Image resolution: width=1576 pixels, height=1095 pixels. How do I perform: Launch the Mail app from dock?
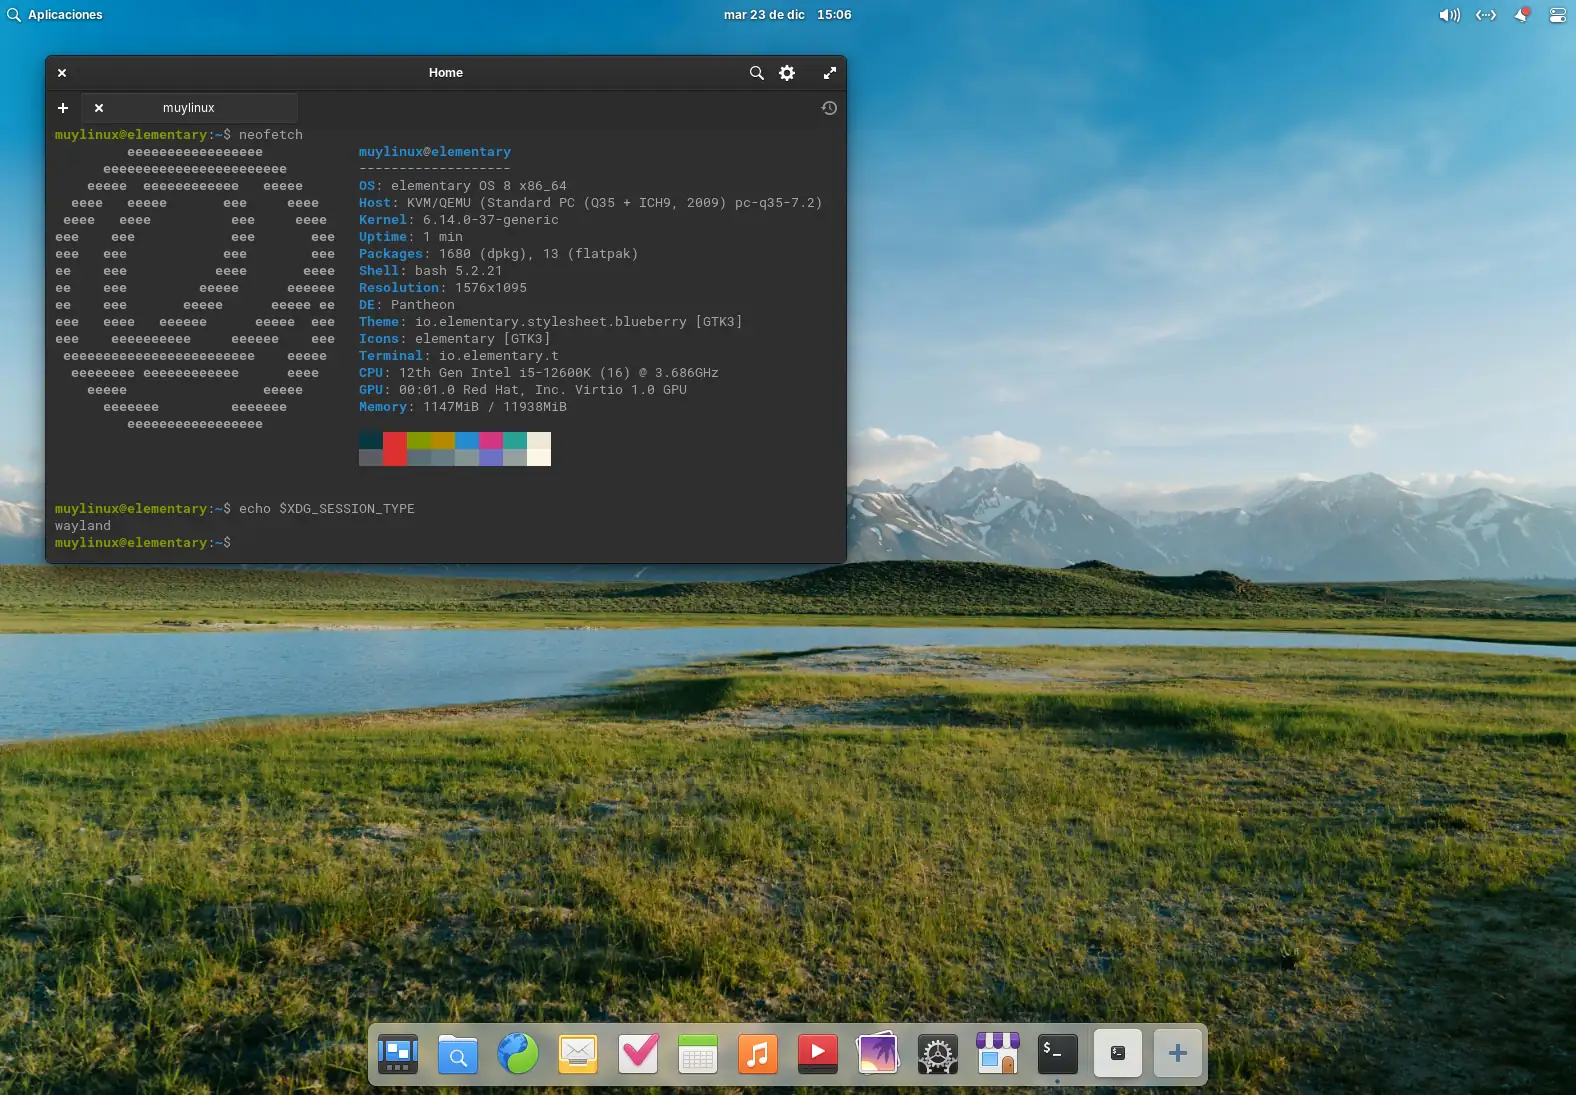pyautogui.click(x=578, y=1054)
